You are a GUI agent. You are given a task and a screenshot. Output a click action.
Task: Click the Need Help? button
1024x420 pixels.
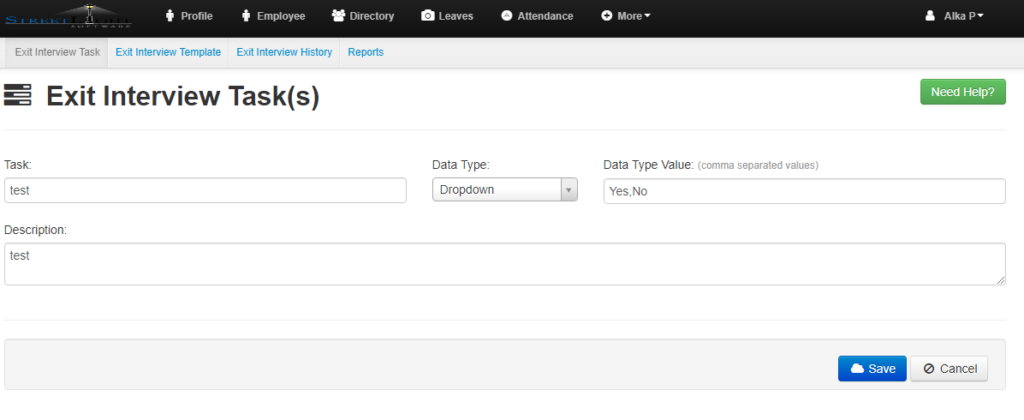[x=963, y=92]
